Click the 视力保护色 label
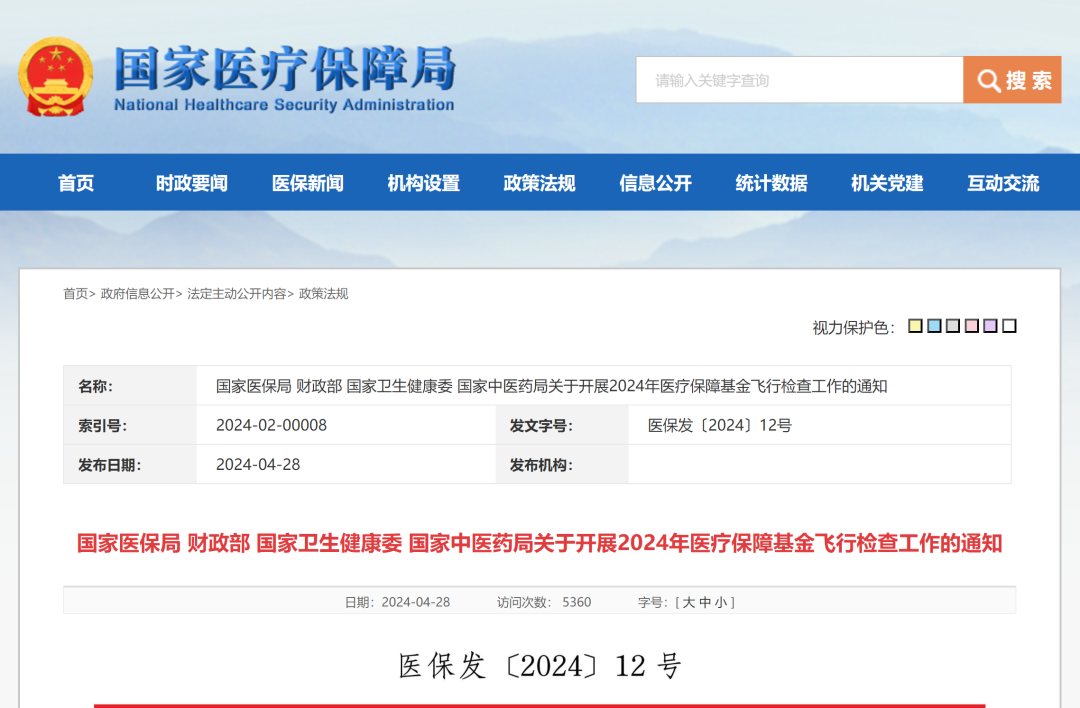This screenshot has width=1080, height=708. [x=853, y=327]
